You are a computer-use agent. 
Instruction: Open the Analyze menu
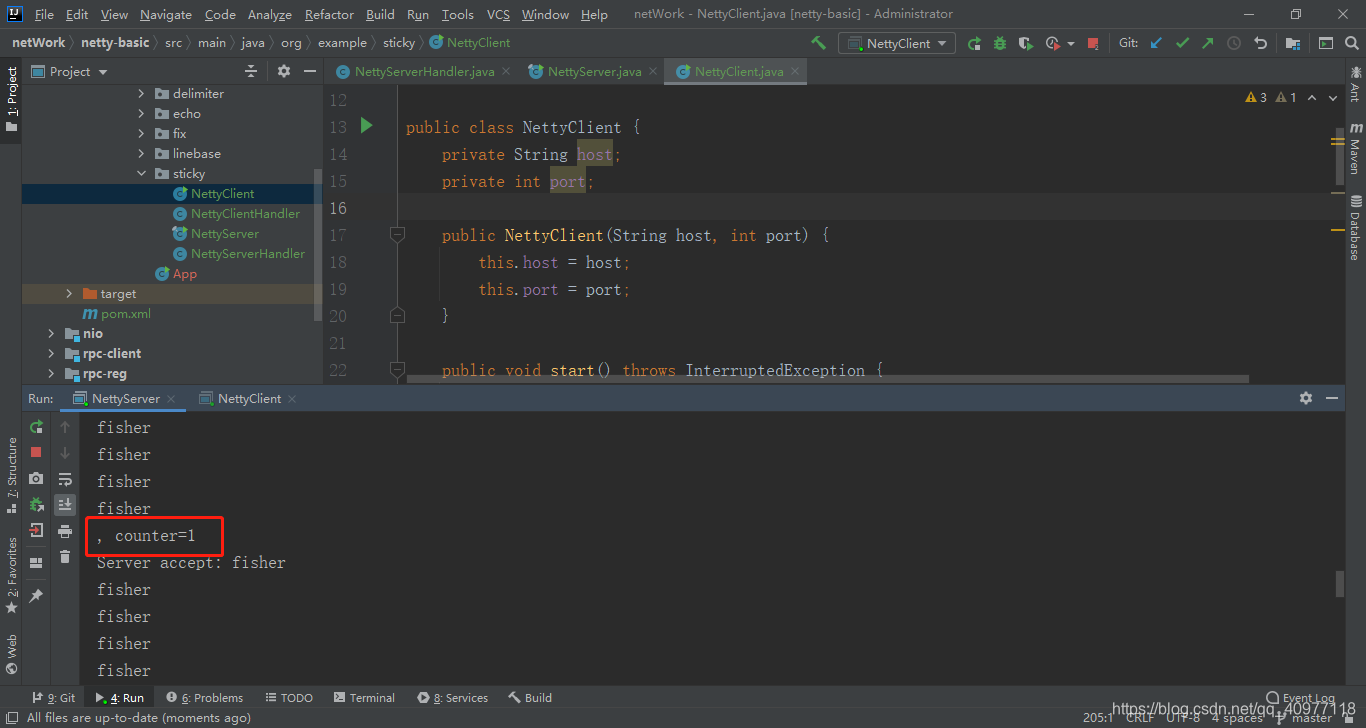tap(269, 14)
